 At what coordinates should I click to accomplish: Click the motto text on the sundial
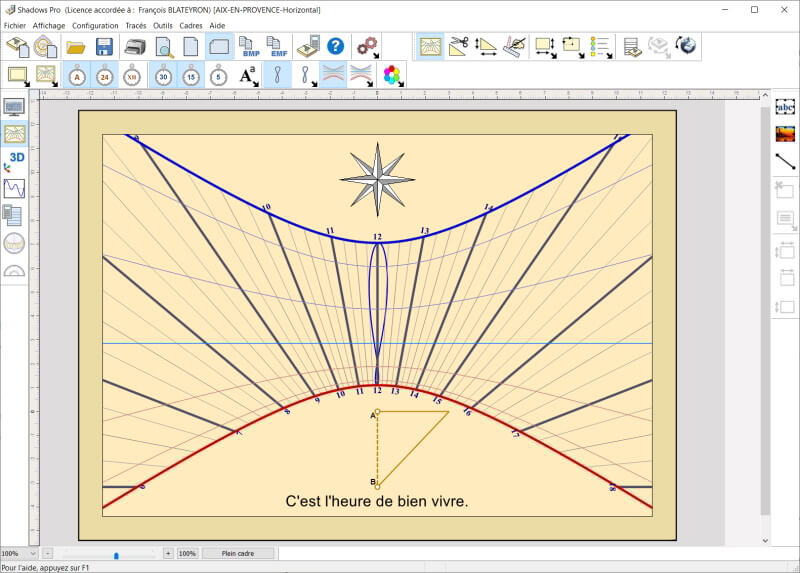376,500
